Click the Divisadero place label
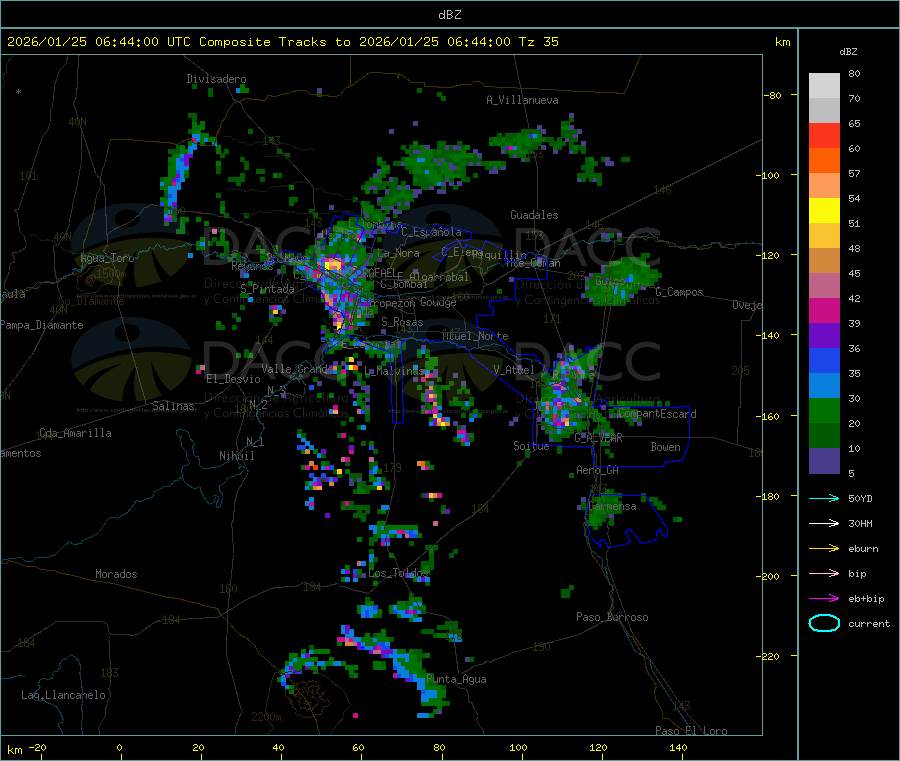Viewport: 900px width, 761px height. click(x=216, y=79)
